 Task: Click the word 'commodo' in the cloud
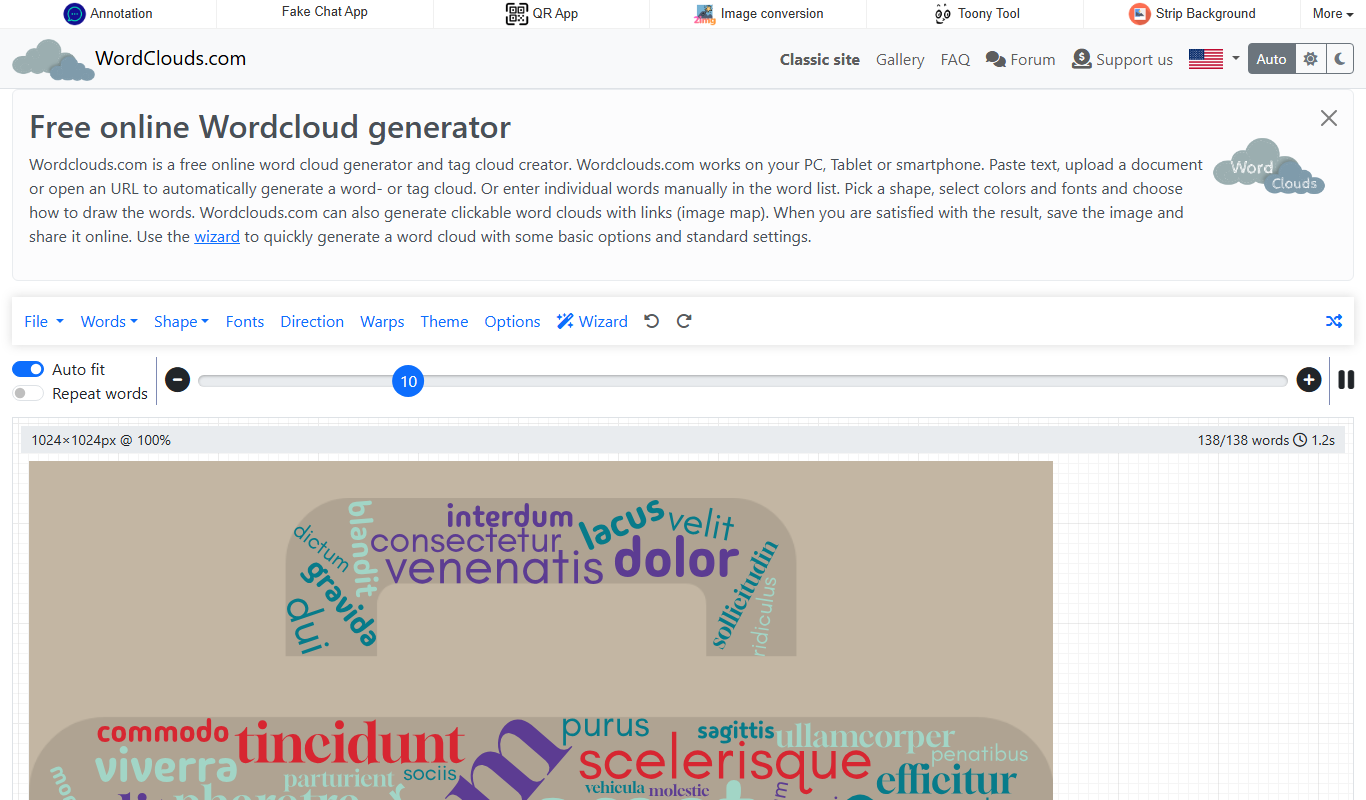tap(163, 732)
